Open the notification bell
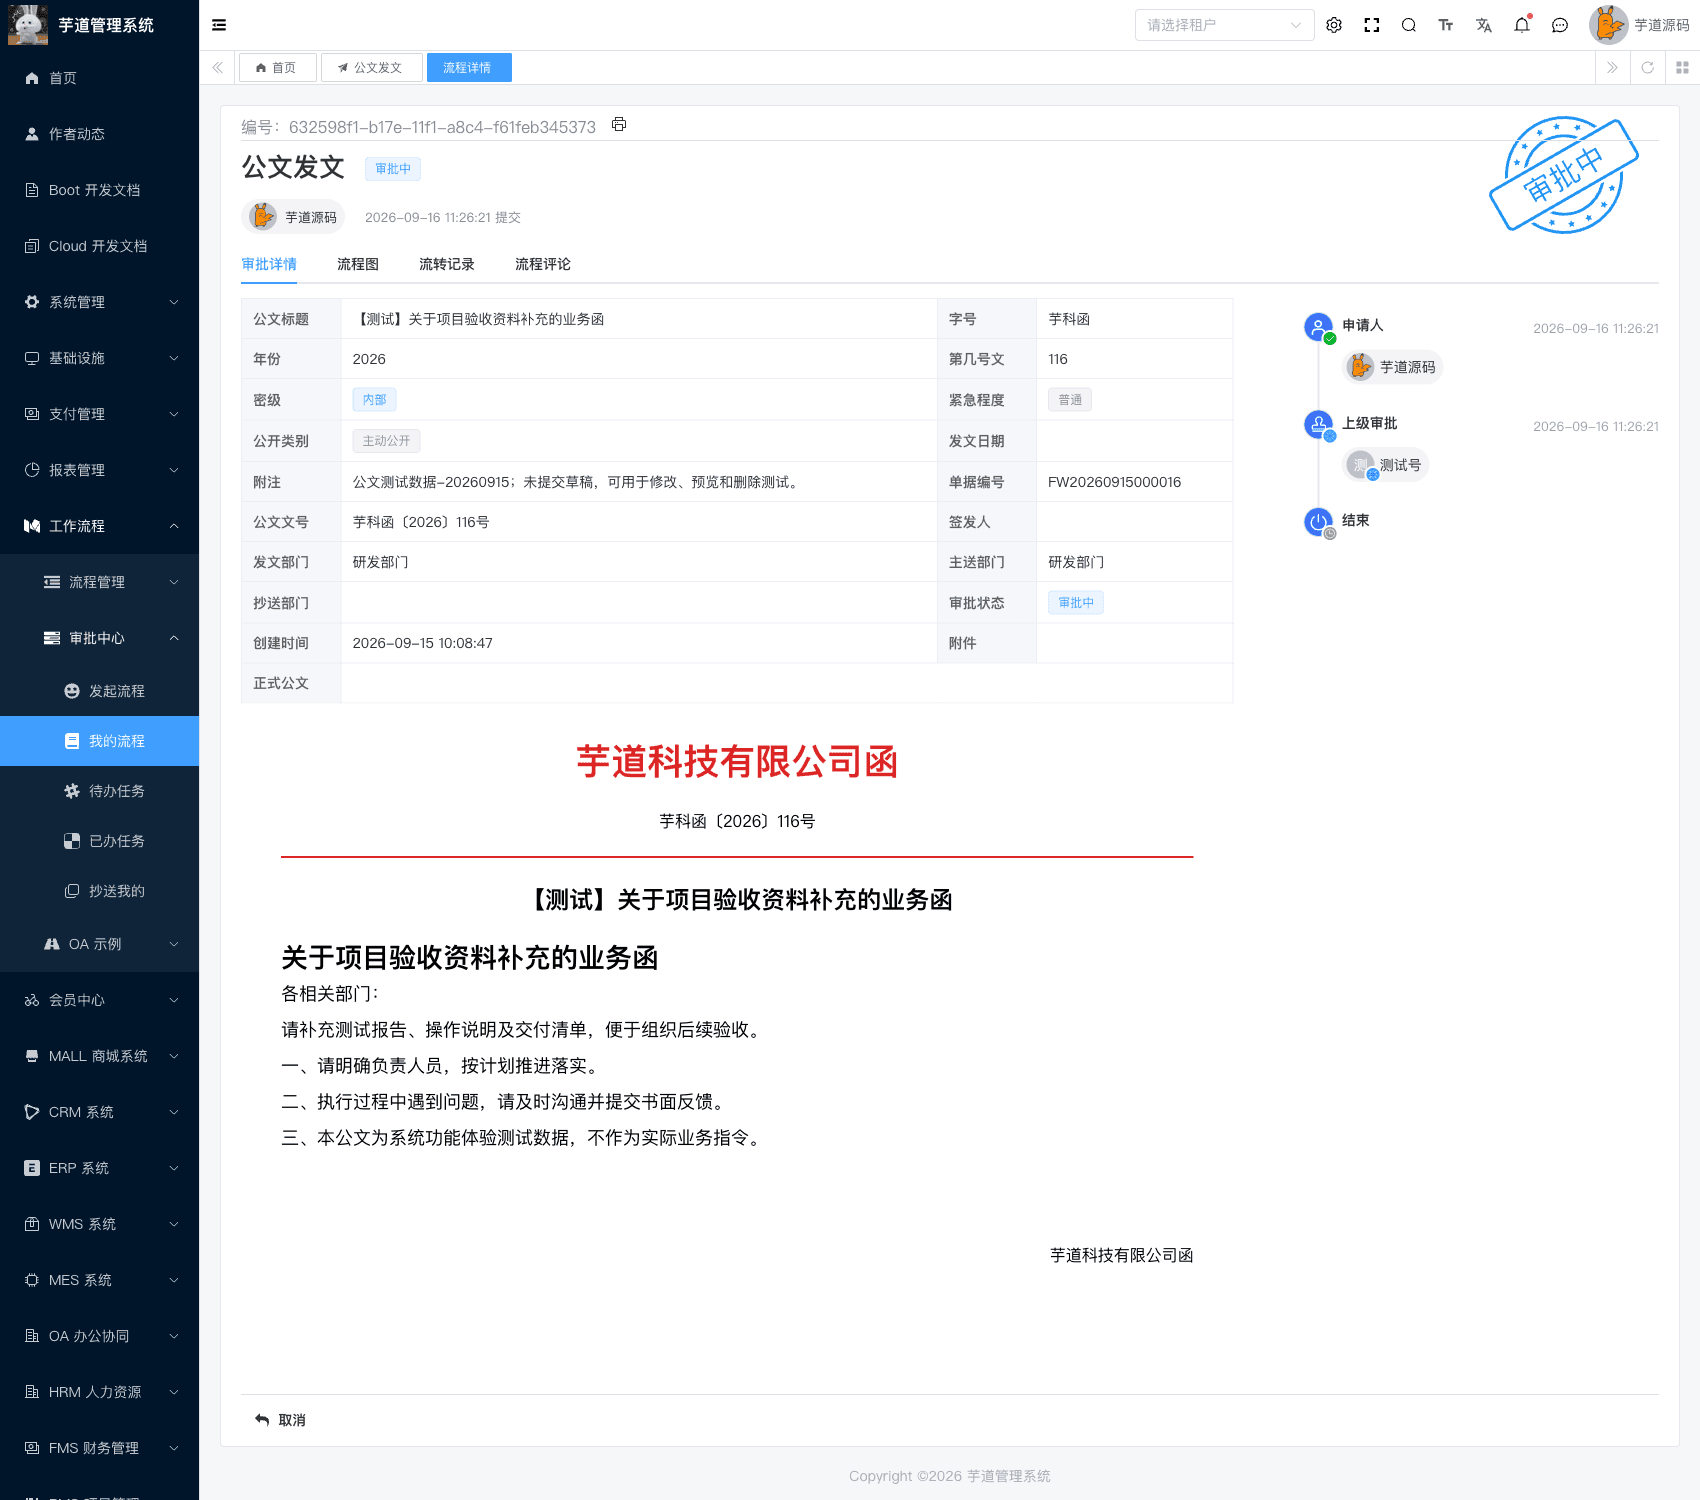 click(1522, 25)
